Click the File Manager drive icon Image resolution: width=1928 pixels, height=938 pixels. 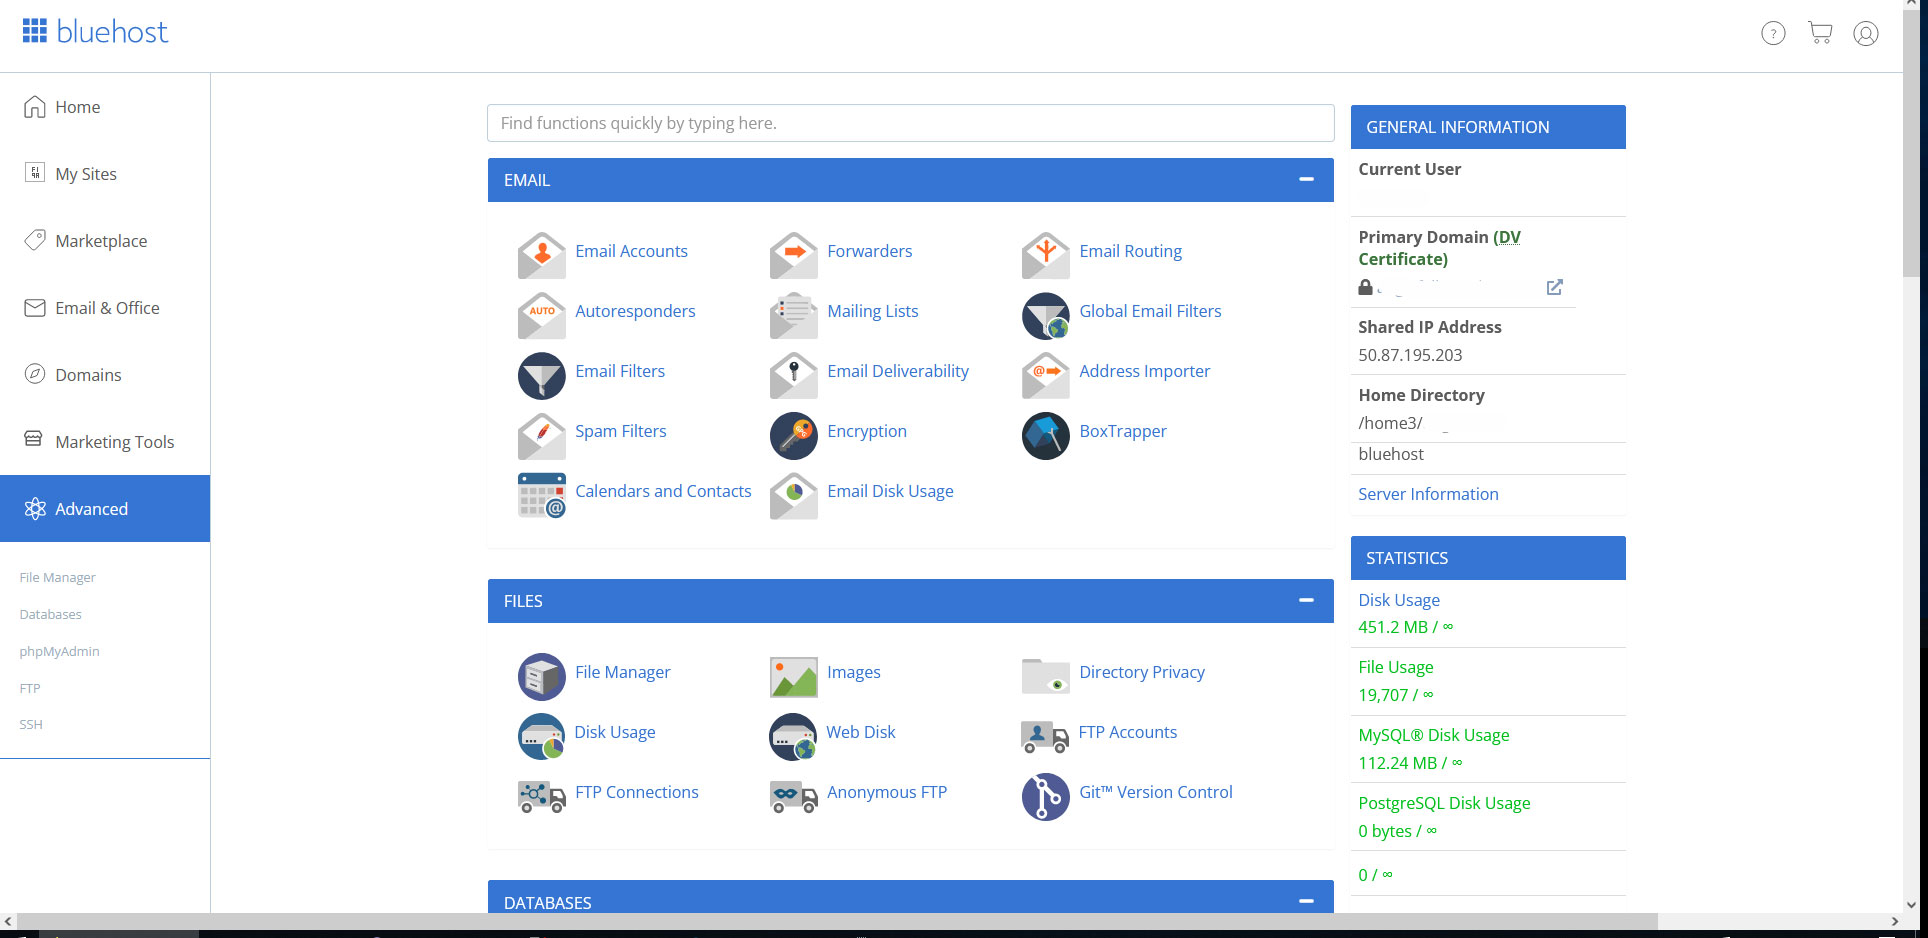click(x=542, y=676)
